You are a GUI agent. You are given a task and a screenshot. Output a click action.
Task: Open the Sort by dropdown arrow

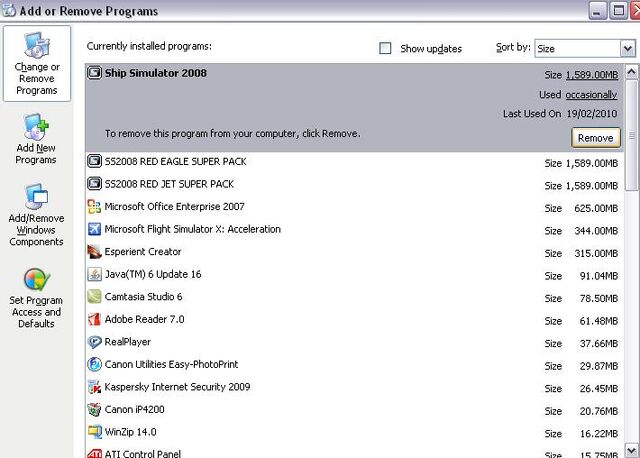coord(628,49)
